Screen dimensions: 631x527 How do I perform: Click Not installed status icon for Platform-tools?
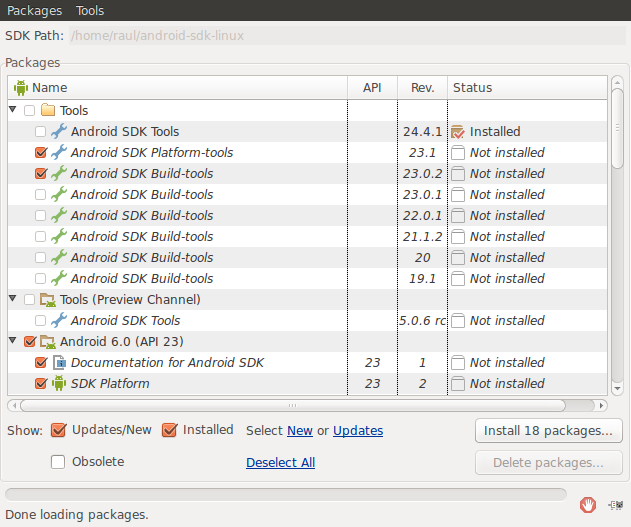pos(458,152)
